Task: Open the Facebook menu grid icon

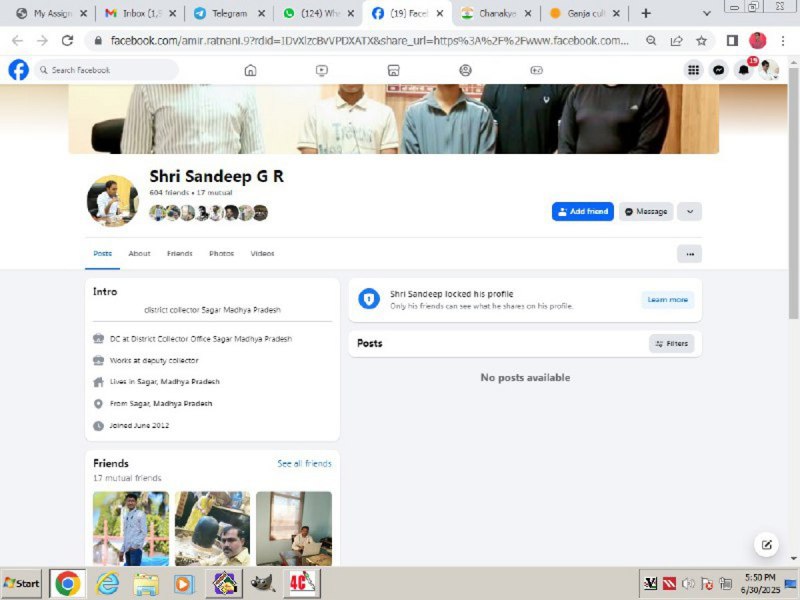Action: 693,70
